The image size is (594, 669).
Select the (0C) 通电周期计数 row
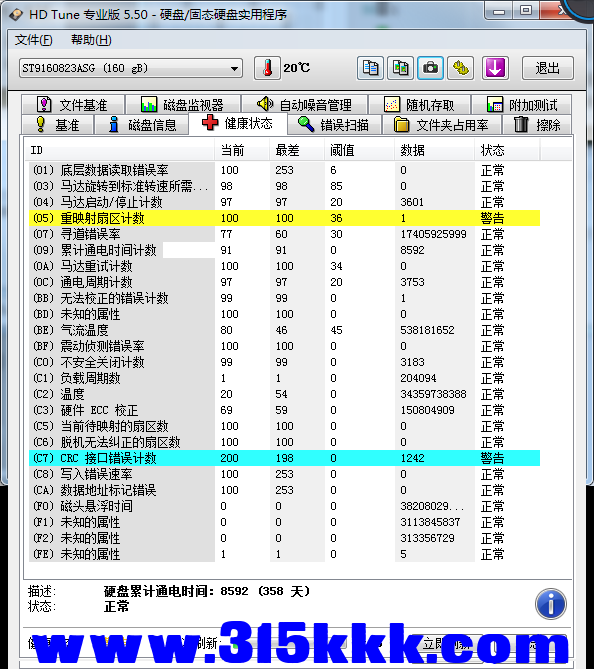(x=284, y=282)
